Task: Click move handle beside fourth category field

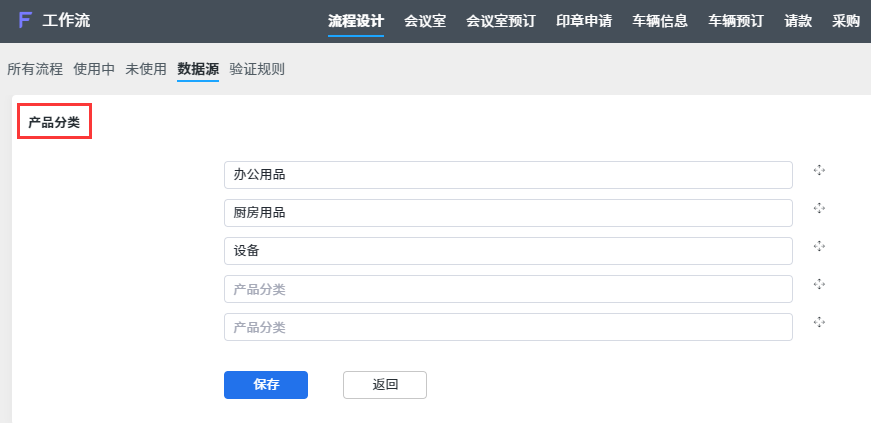Action: (819, 284)
